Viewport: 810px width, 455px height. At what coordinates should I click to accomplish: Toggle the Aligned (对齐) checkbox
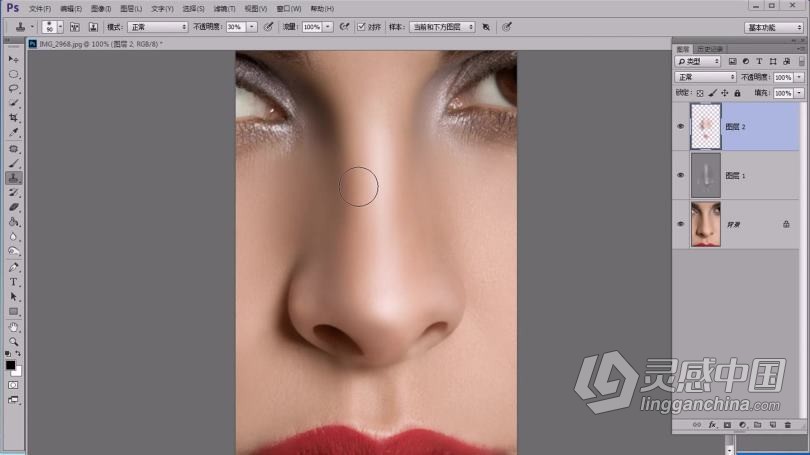tap(361, 27)
